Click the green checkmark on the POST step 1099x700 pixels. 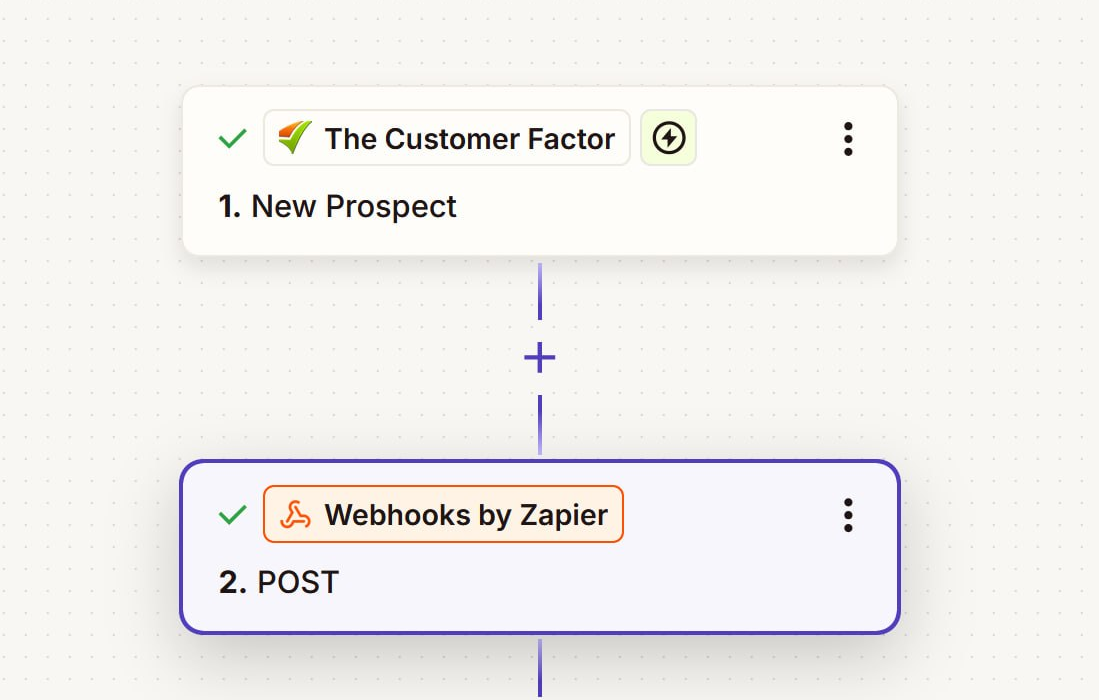click(x=231, y=514)
